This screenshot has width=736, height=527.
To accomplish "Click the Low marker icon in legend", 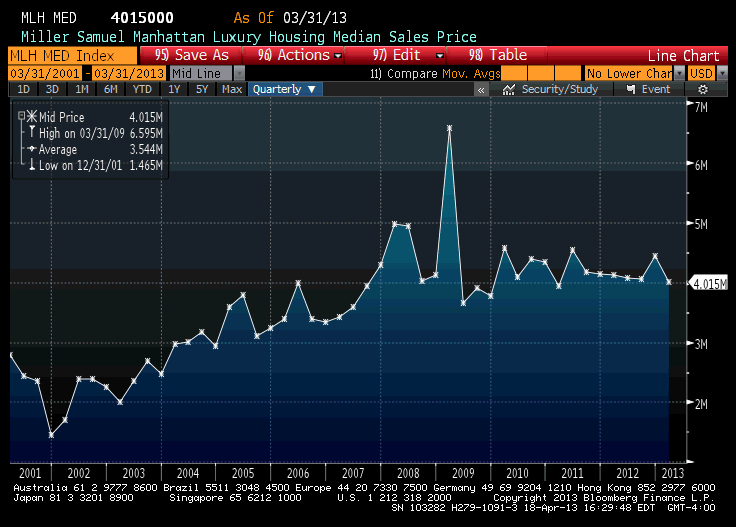I will click(x=31, y=165).
